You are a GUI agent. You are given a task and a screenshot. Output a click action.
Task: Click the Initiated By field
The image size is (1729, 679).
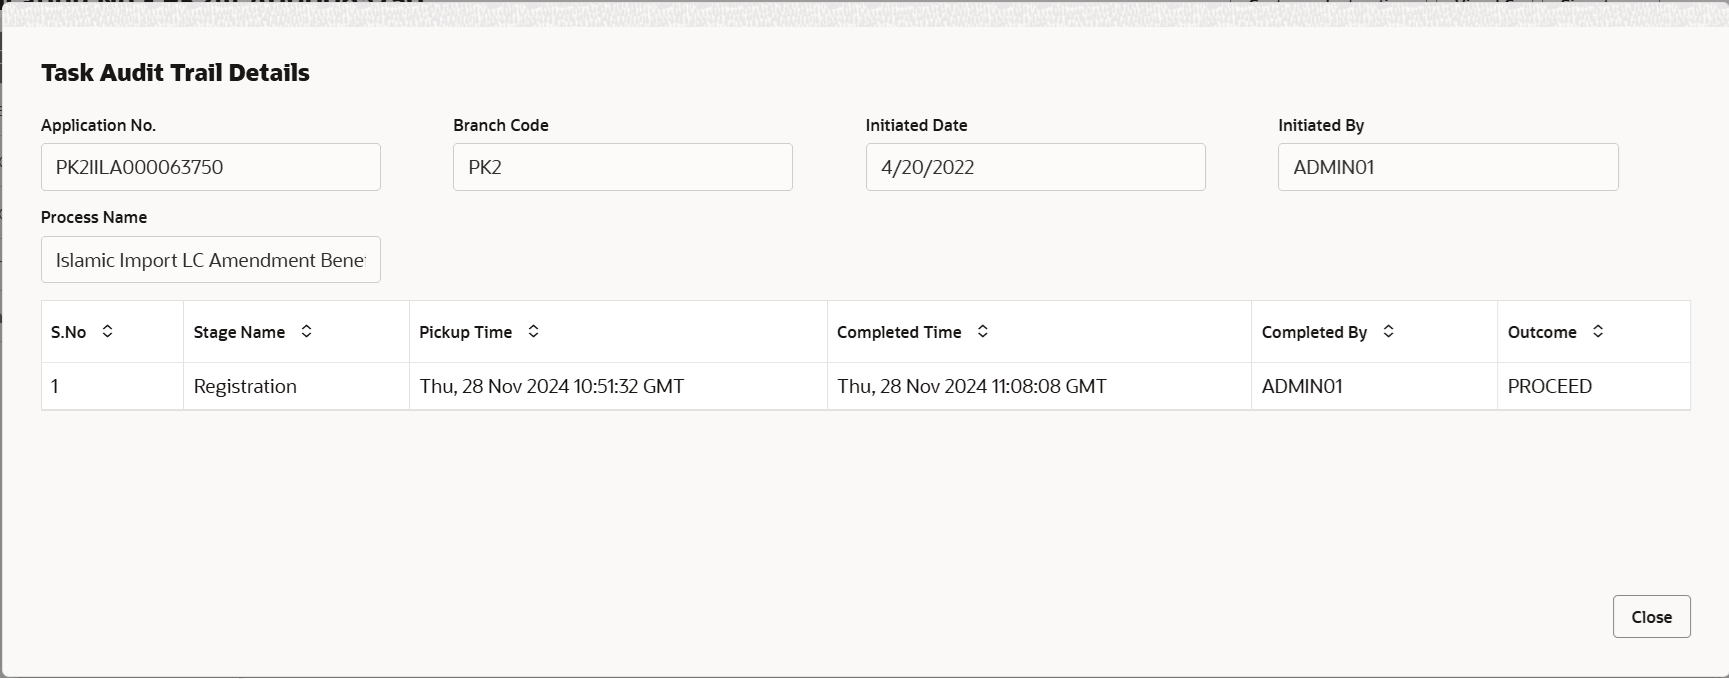1448,167
